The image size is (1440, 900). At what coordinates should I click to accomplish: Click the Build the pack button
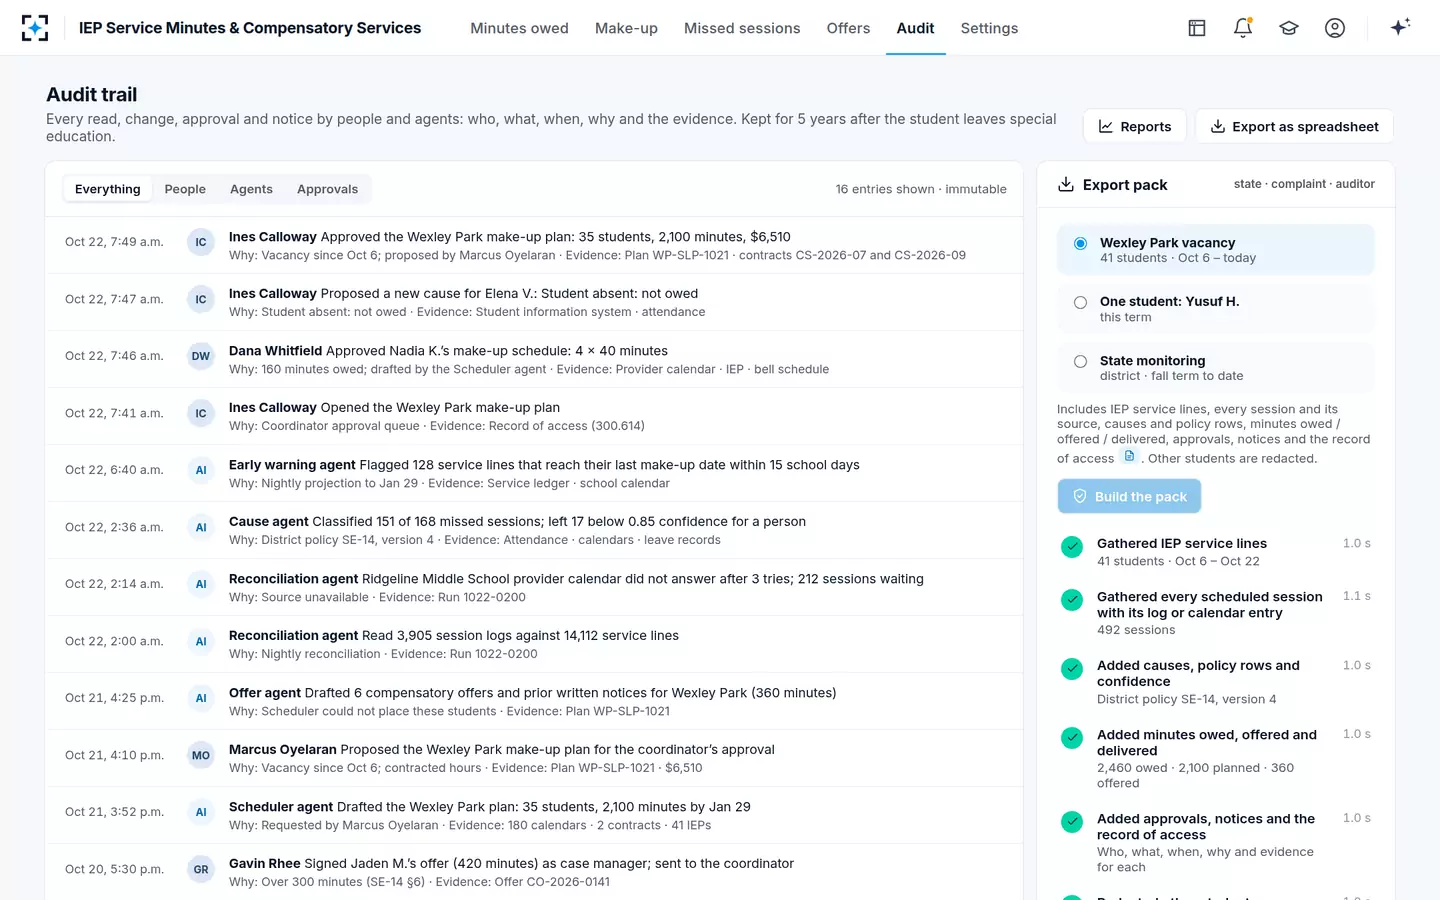click(x=1129, y=496)
